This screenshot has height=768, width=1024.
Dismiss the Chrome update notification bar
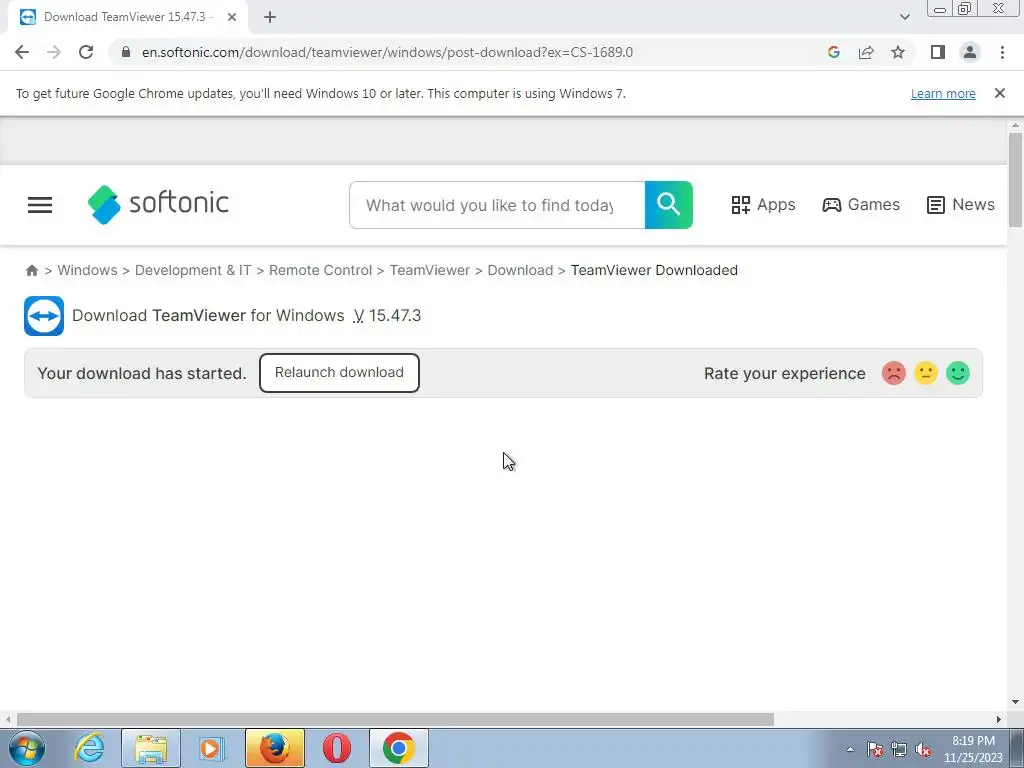(x=1000, y=93)
